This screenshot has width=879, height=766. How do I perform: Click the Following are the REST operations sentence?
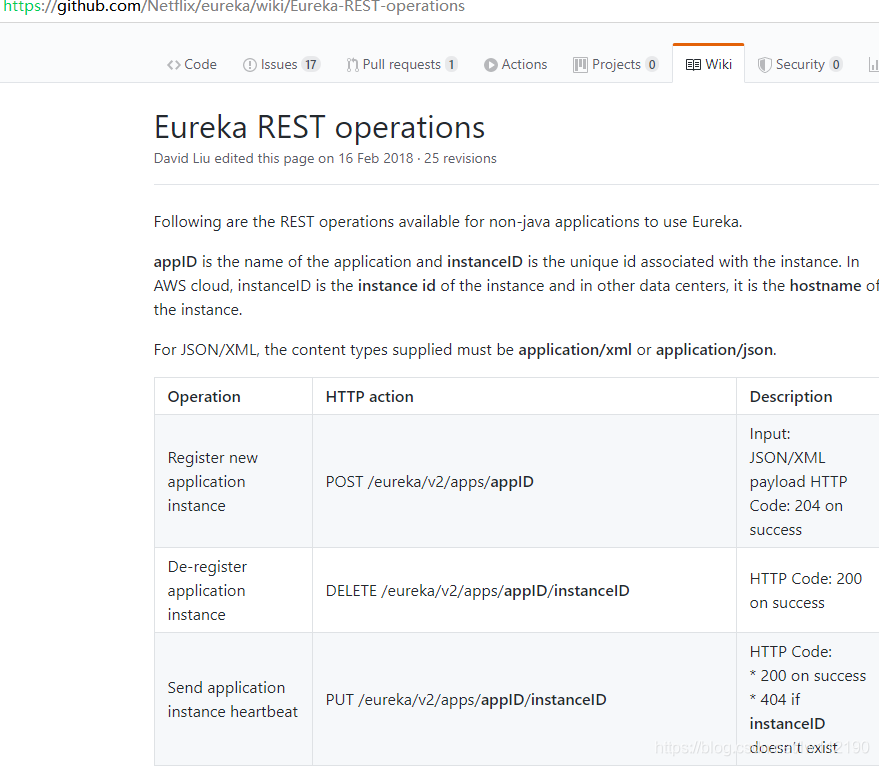point(448,222)
